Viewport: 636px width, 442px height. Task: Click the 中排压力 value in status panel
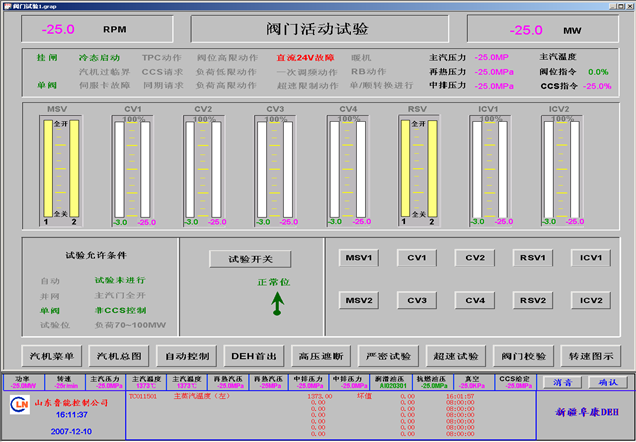494,86
